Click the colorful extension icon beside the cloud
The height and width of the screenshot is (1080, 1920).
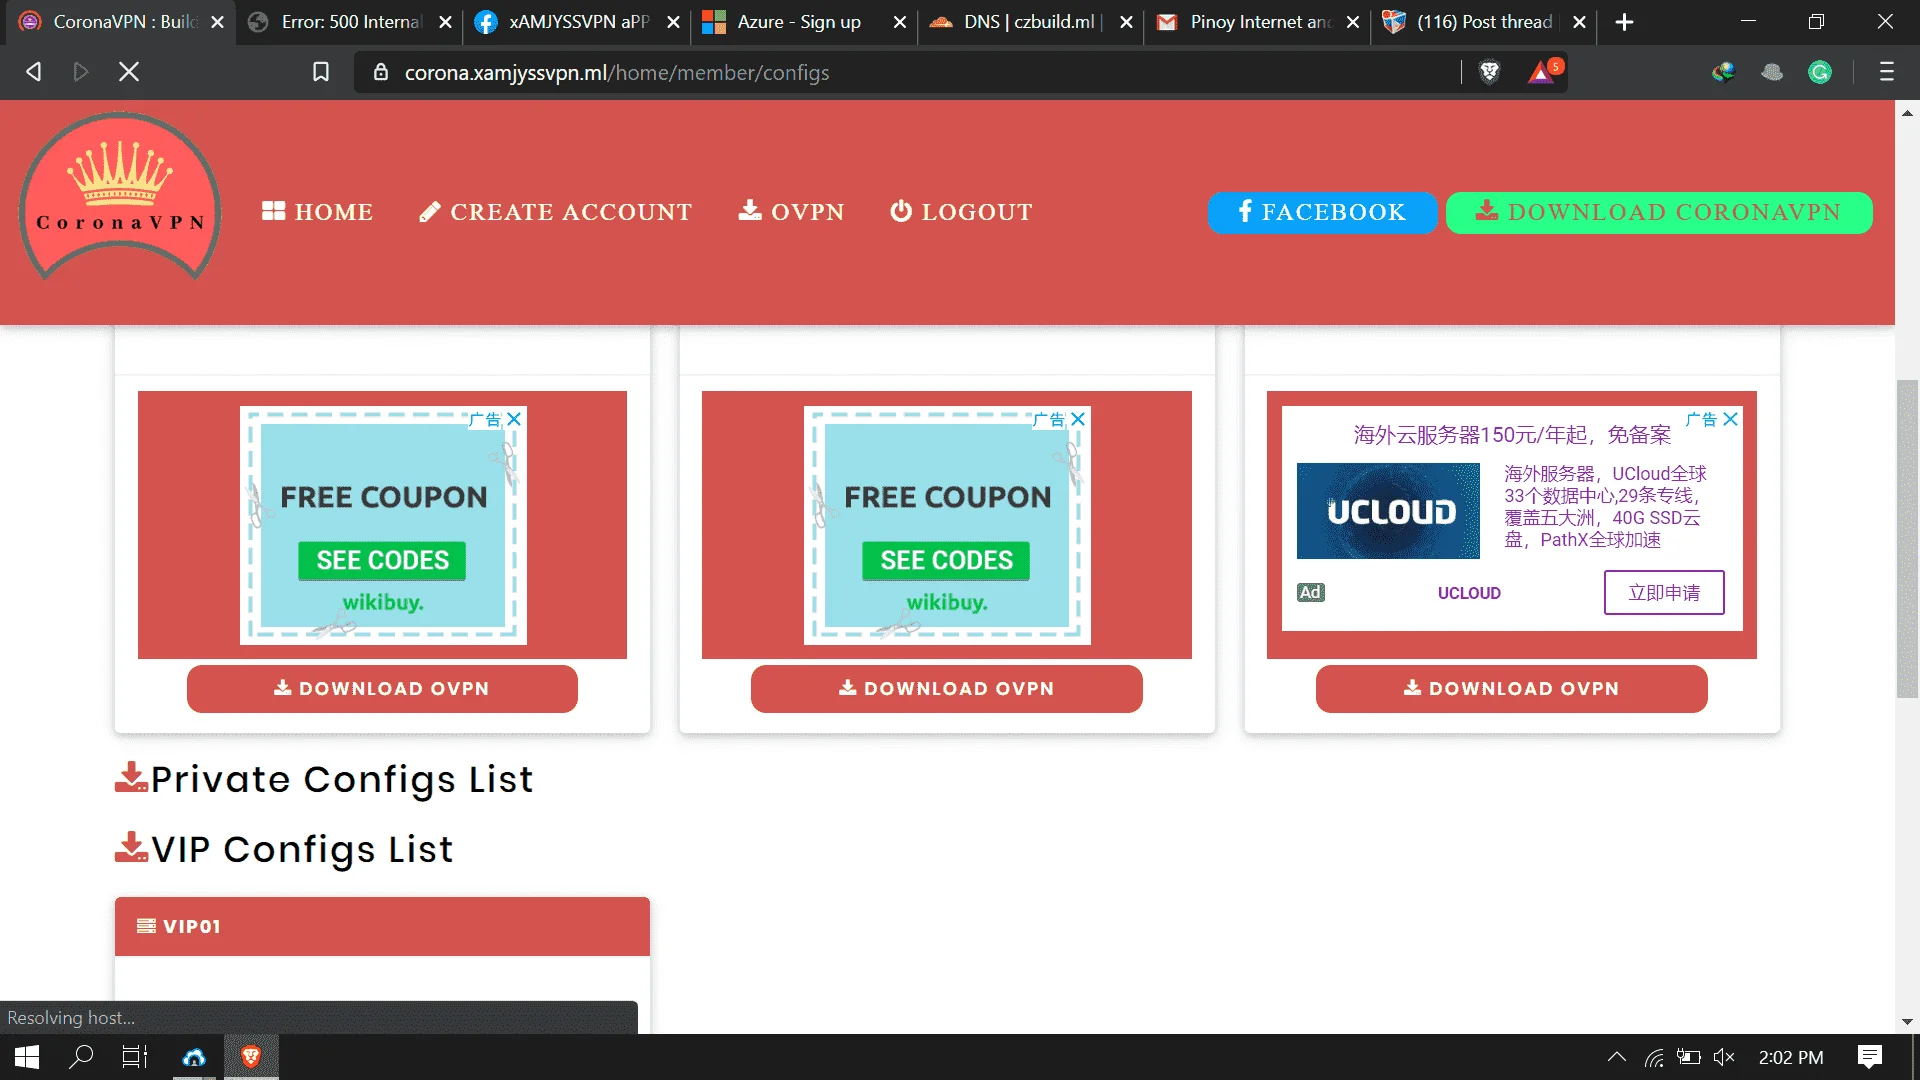1723,72
